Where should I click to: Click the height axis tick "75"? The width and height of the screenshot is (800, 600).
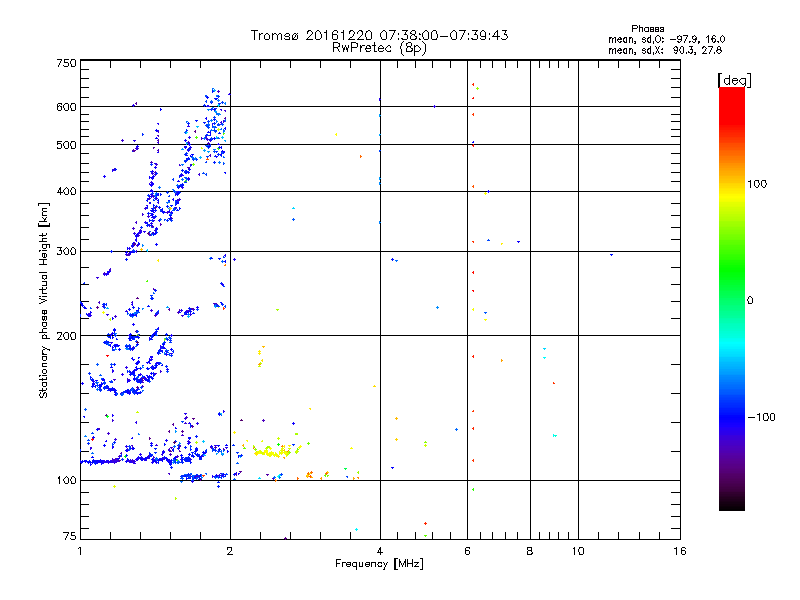70,536
